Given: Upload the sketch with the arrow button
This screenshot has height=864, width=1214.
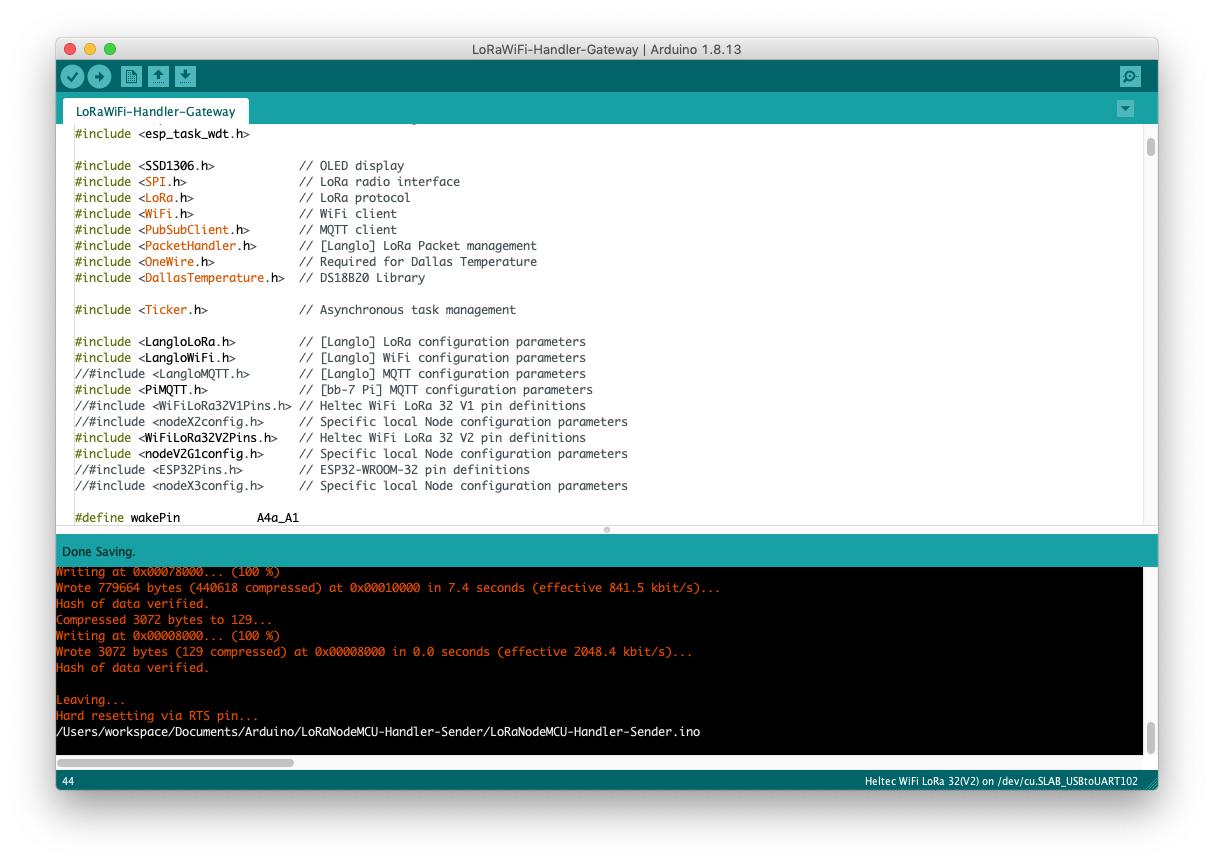Looking at the screenshot, I should click(99, 76).
